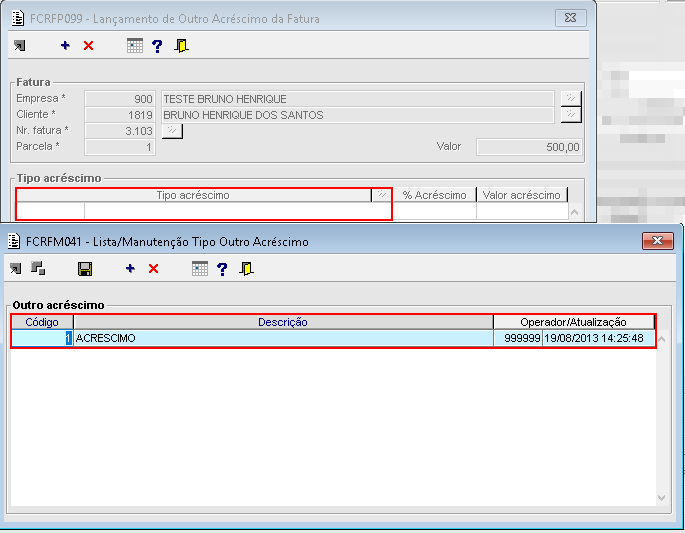The height and width of the screenshot is (533, 685).
Task: Click document icon in FCRFP099 title bar
Action: [18, 18]
